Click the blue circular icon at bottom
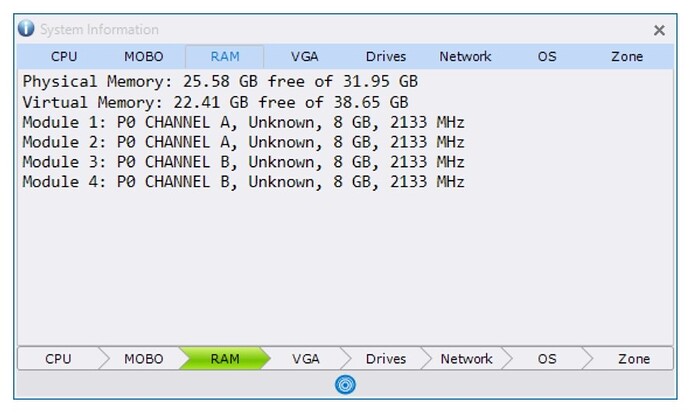Image resolution: width=690 pixels, height=416 pixels. 345,385
